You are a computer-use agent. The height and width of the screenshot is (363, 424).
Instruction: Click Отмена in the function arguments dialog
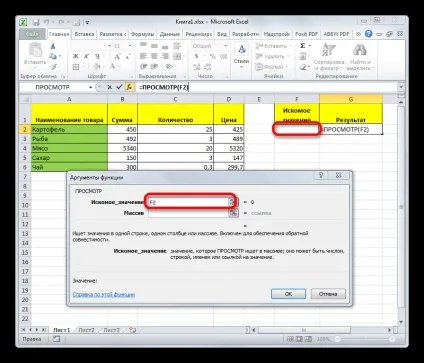328,294
